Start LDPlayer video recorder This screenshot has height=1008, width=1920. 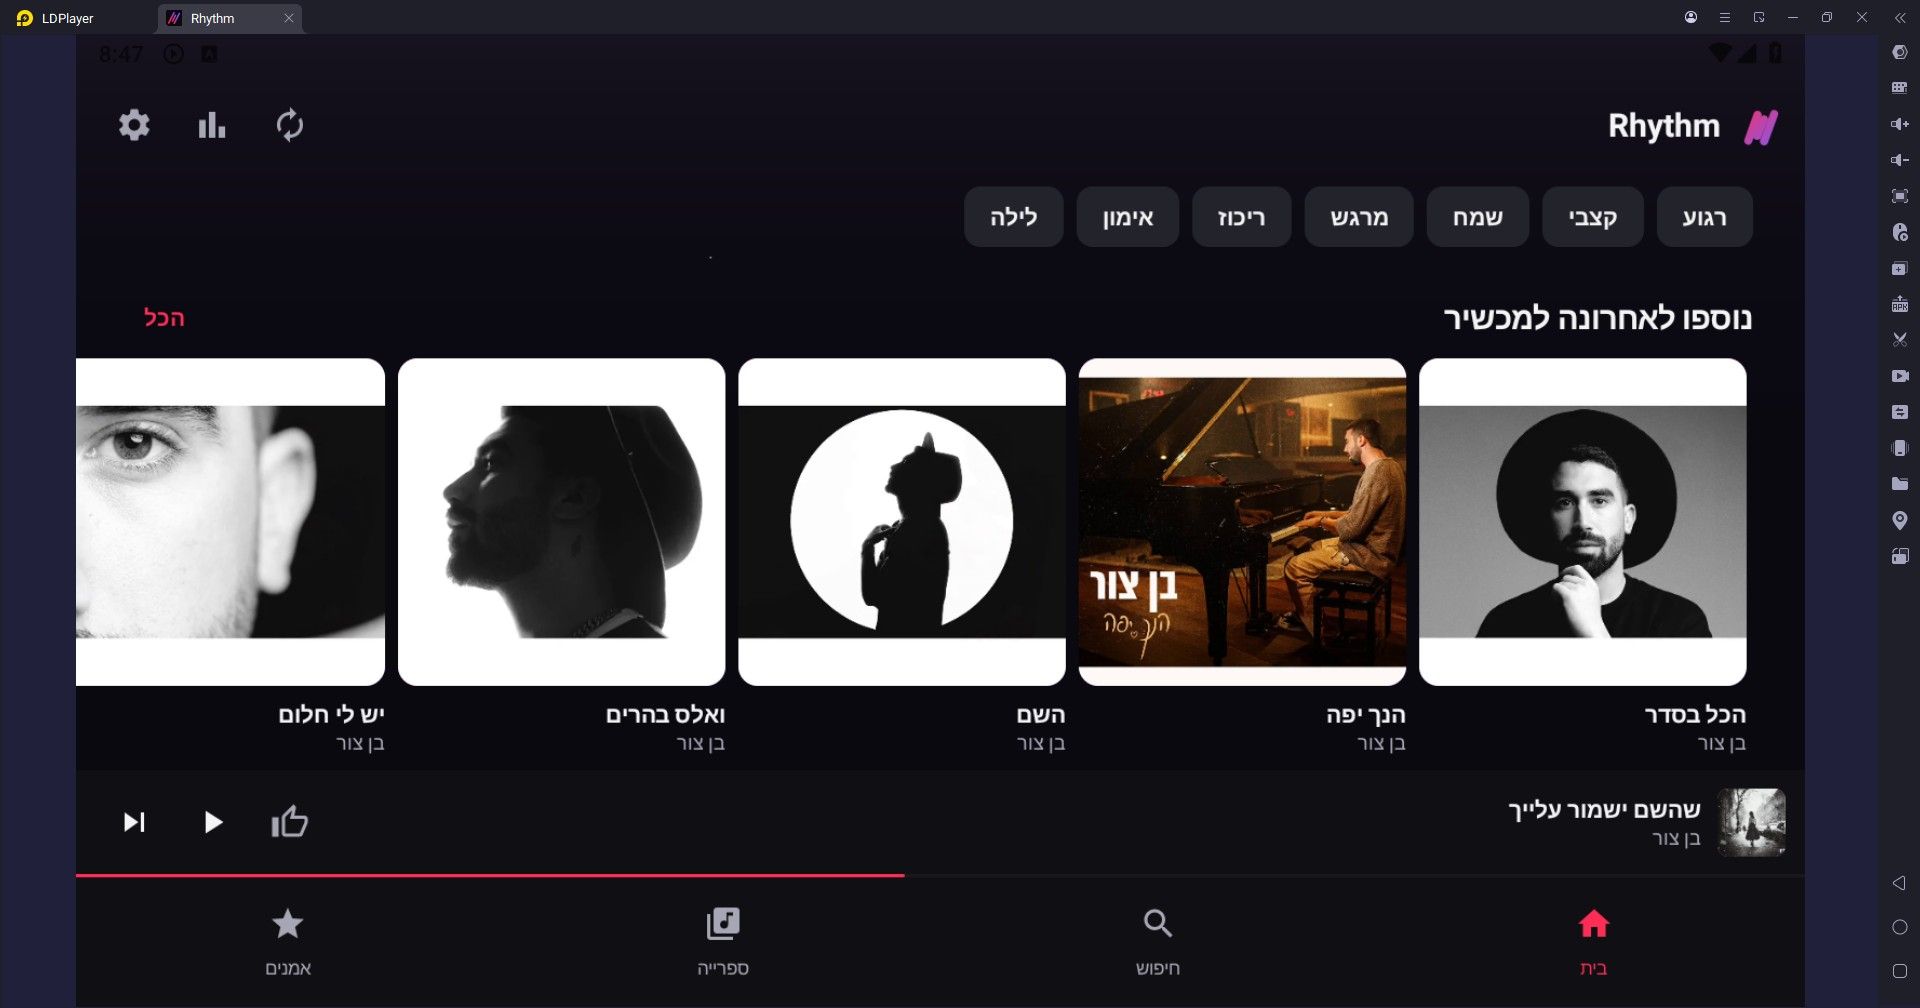1900,376
